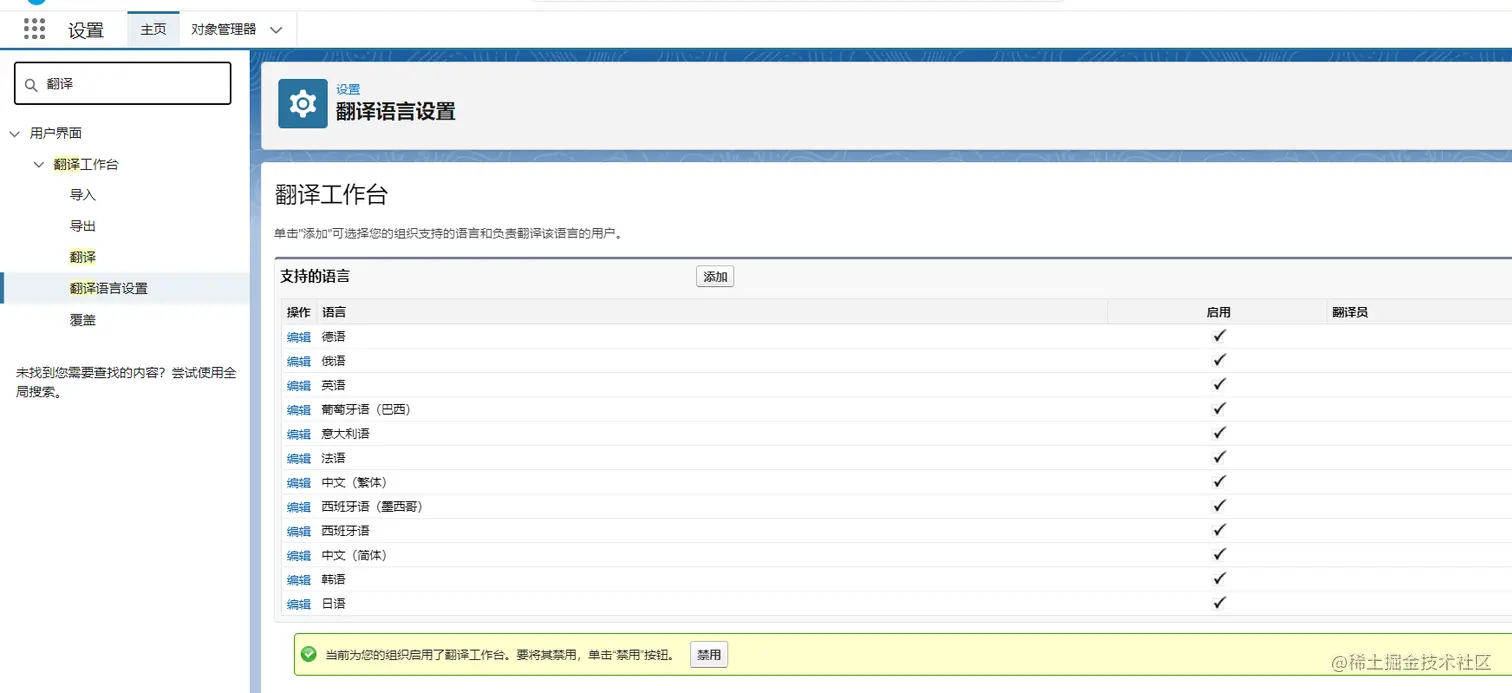Viewport: 1512px width, 693px height.
Task: Click 编辑 link for 英语
Action: tap(299, 385)
